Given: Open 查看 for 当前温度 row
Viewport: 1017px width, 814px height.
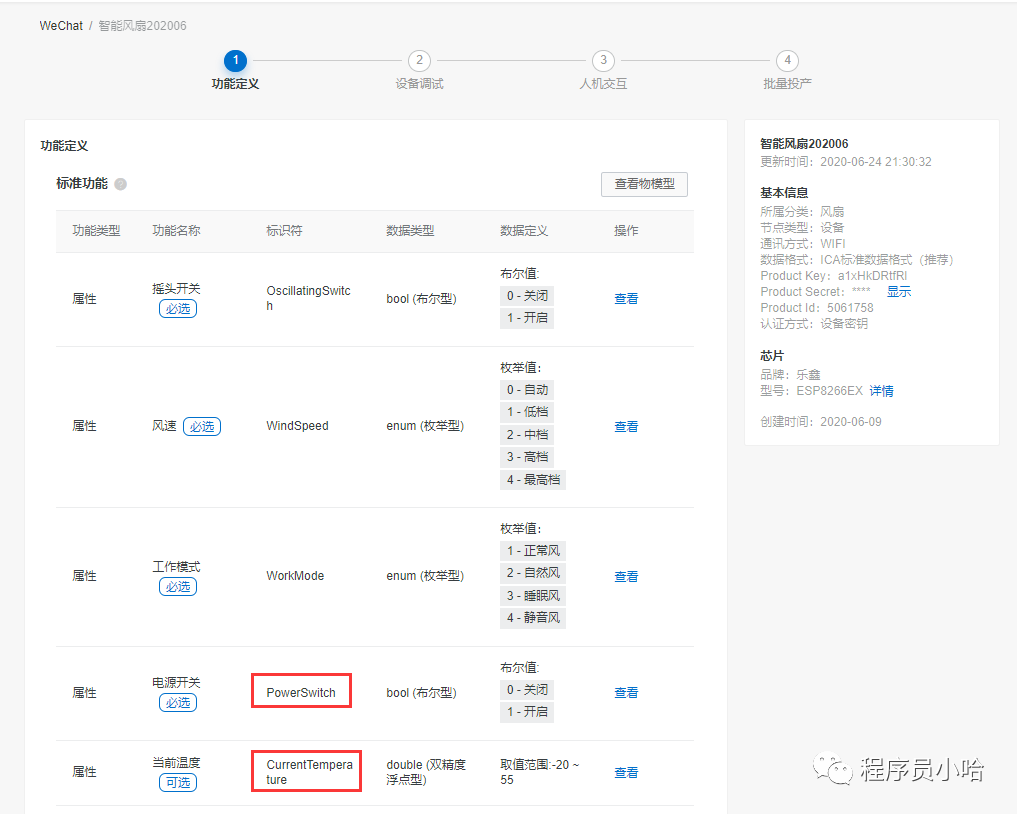Looking at the screenshot, I should [626, 773].
